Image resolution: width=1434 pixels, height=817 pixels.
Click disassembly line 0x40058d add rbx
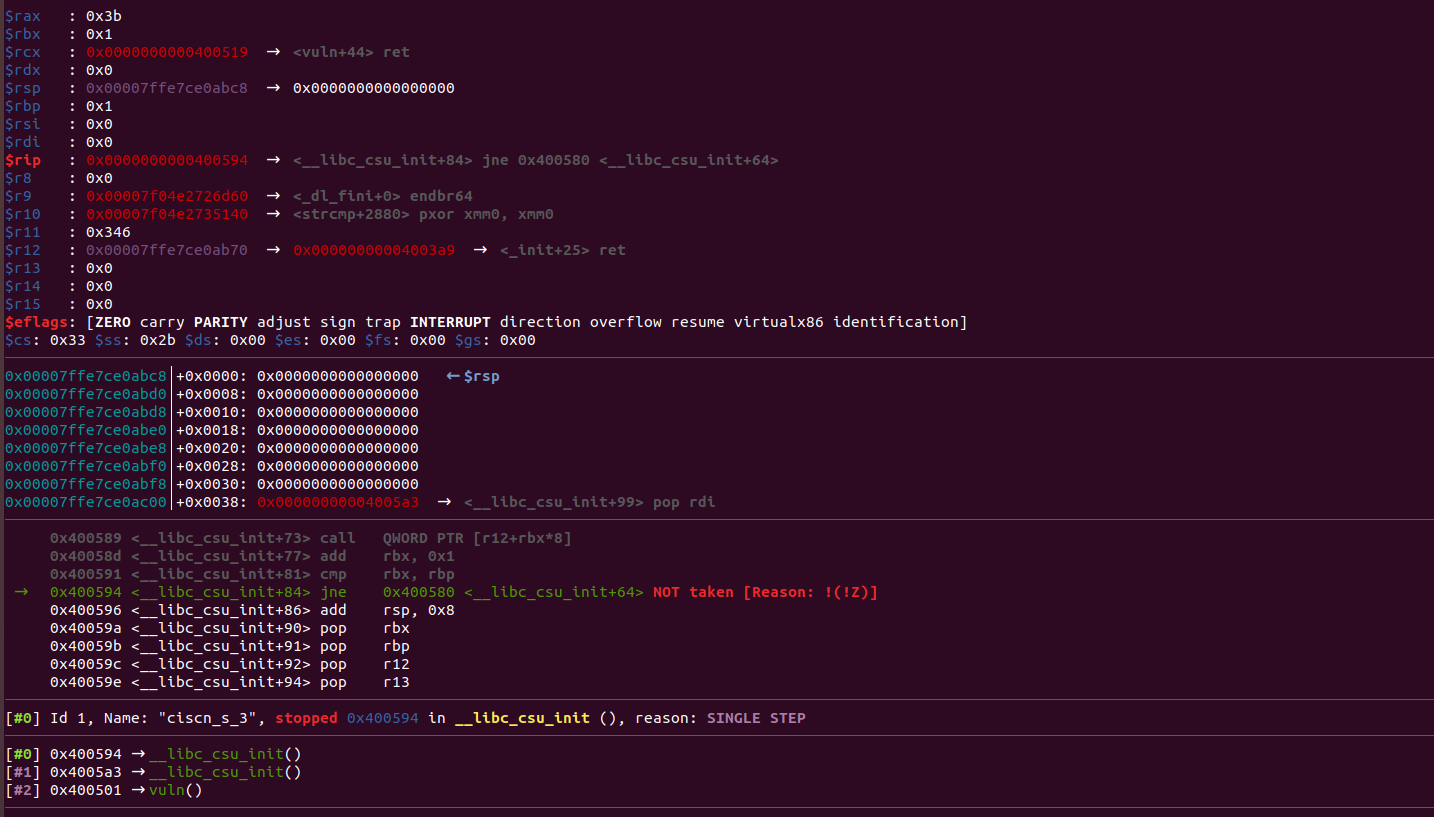pos(252,556)
